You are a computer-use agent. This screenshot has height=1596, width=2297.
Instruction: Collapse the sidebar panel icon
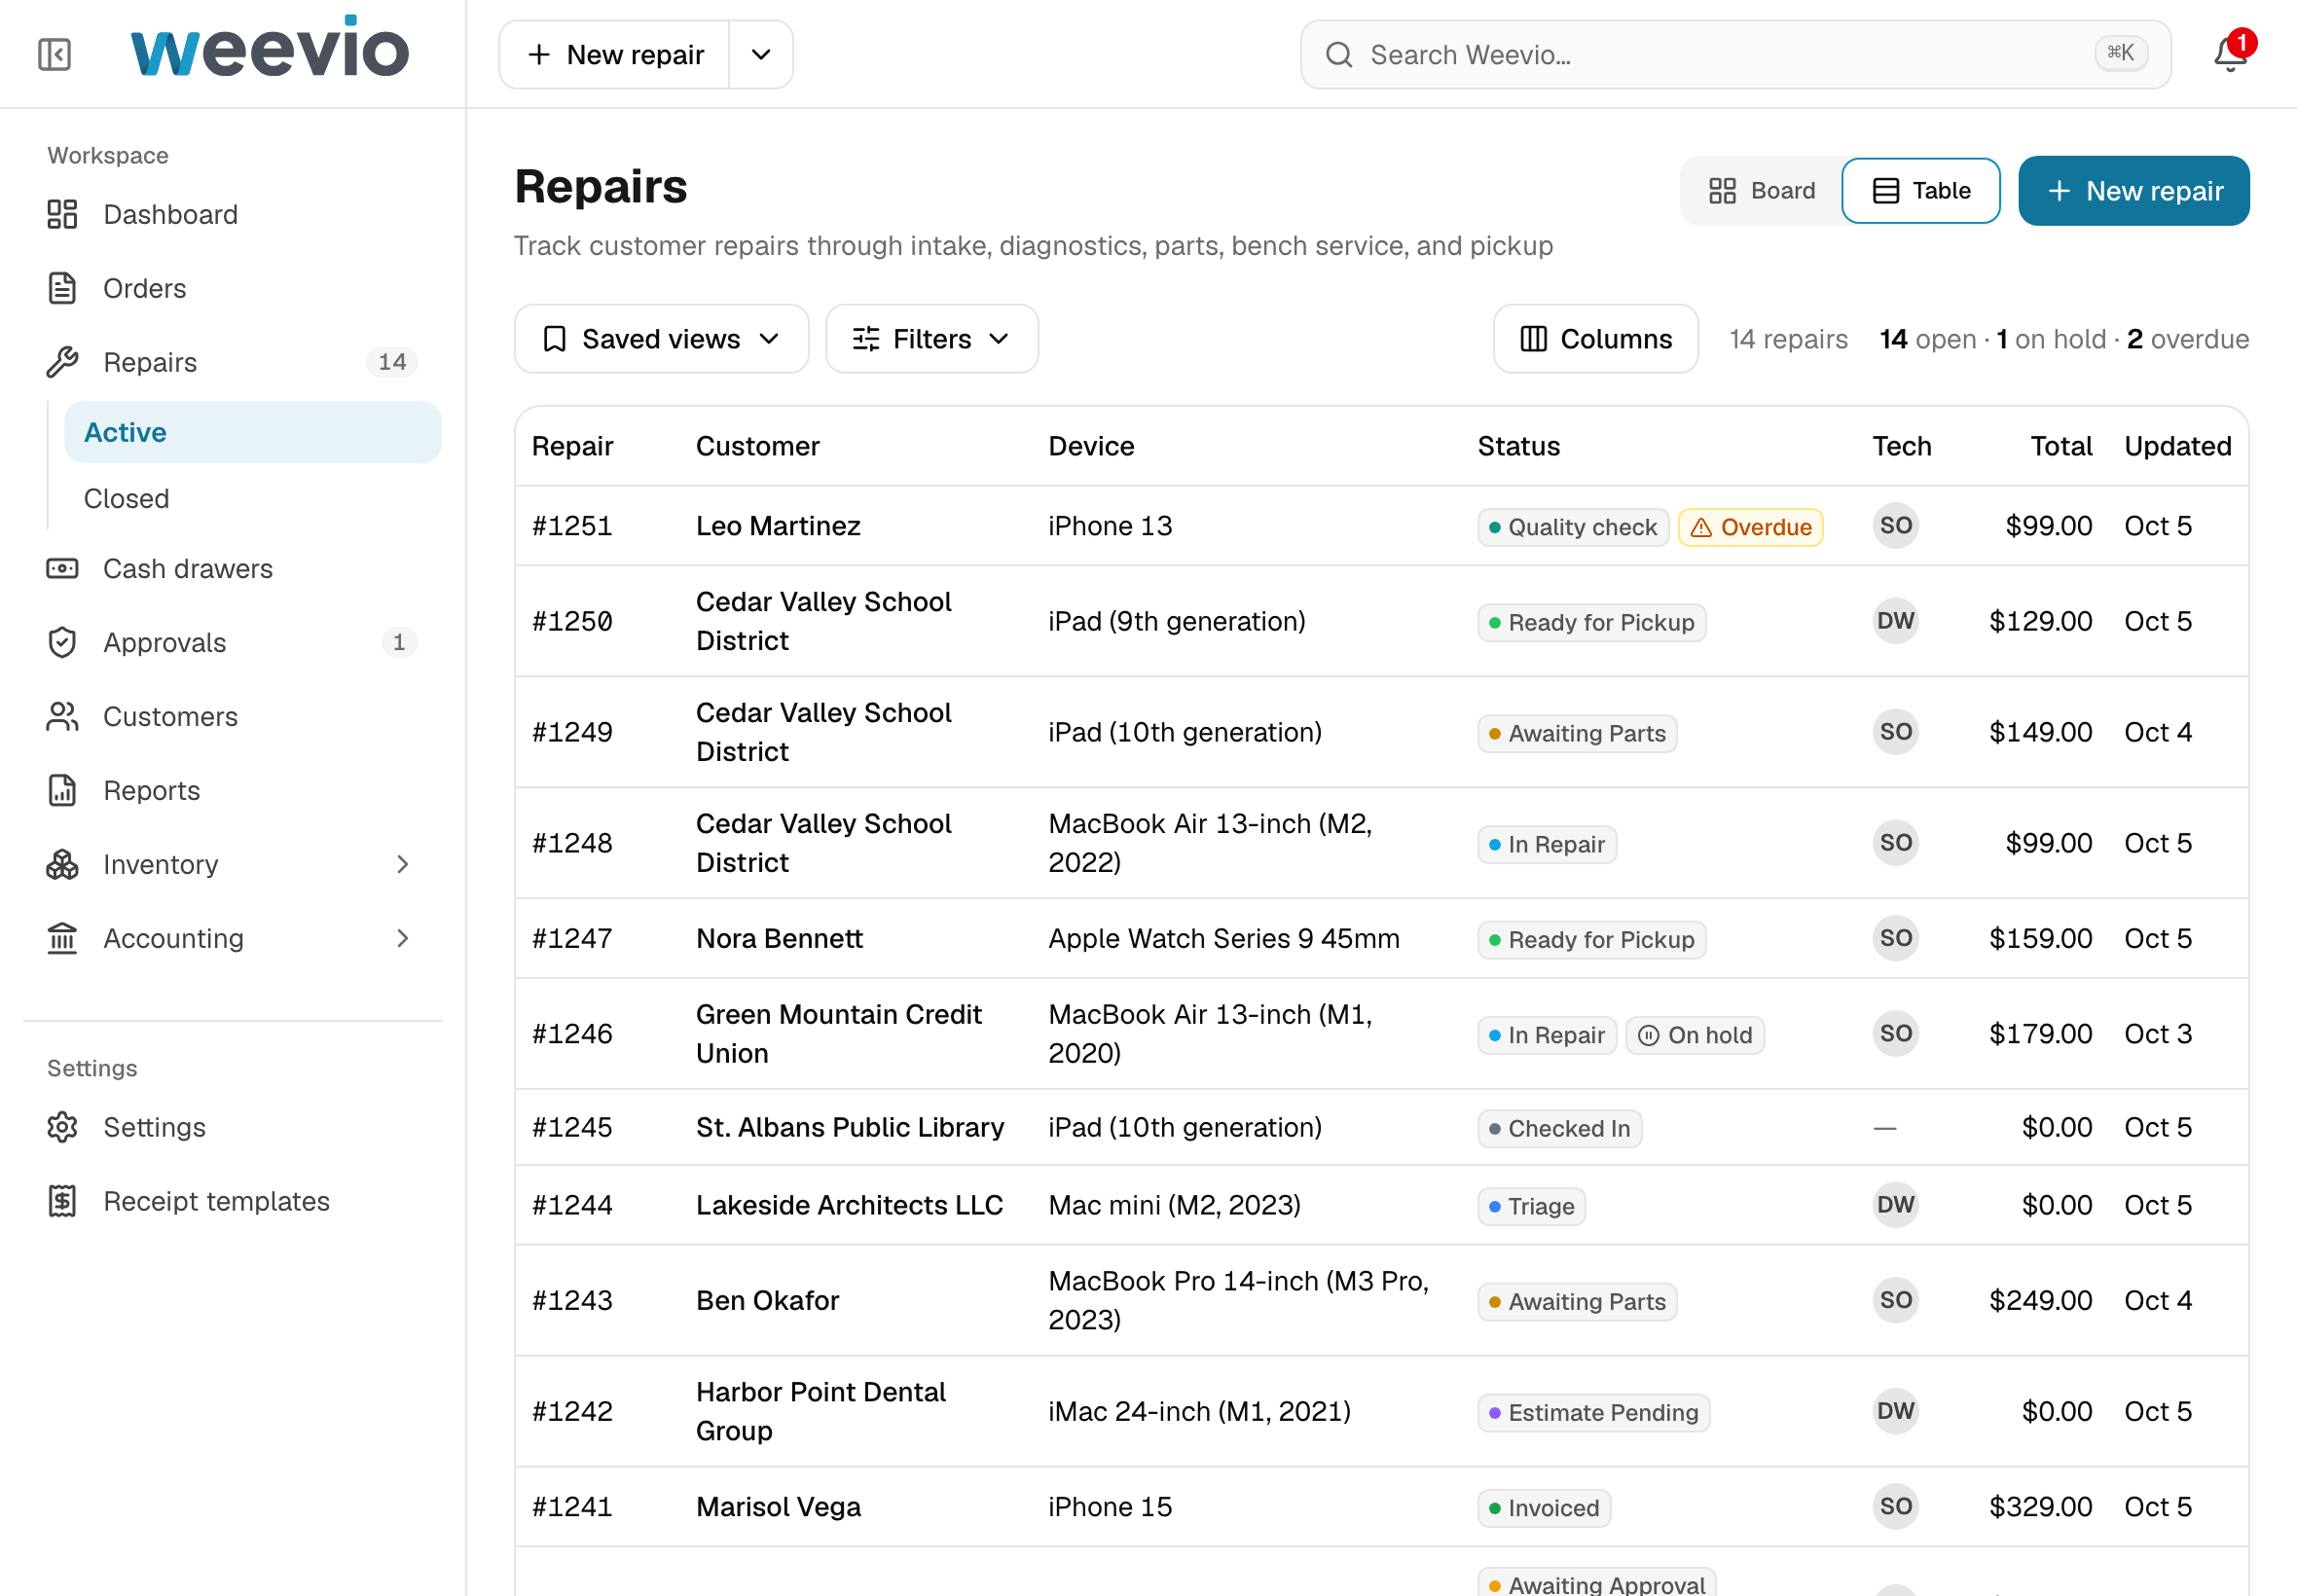click(x=55, y=54)
